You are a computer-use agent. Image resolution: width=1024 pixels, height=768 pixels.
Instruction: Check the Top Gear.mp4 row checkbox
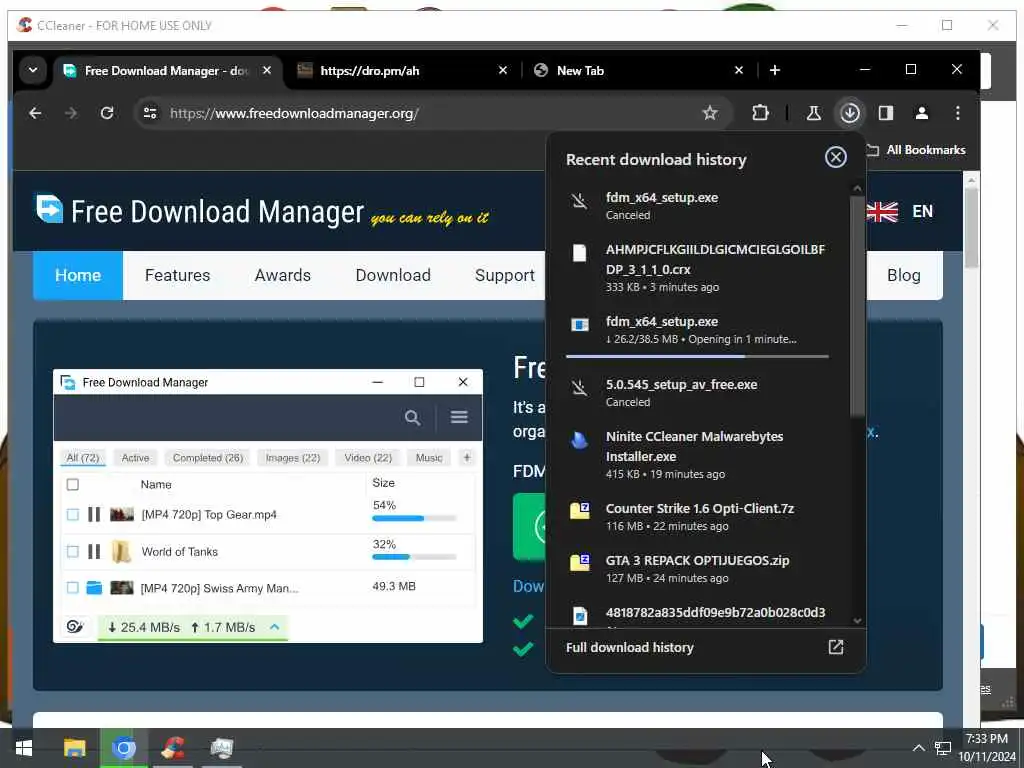pyautogui.click(x=72, y=515)
